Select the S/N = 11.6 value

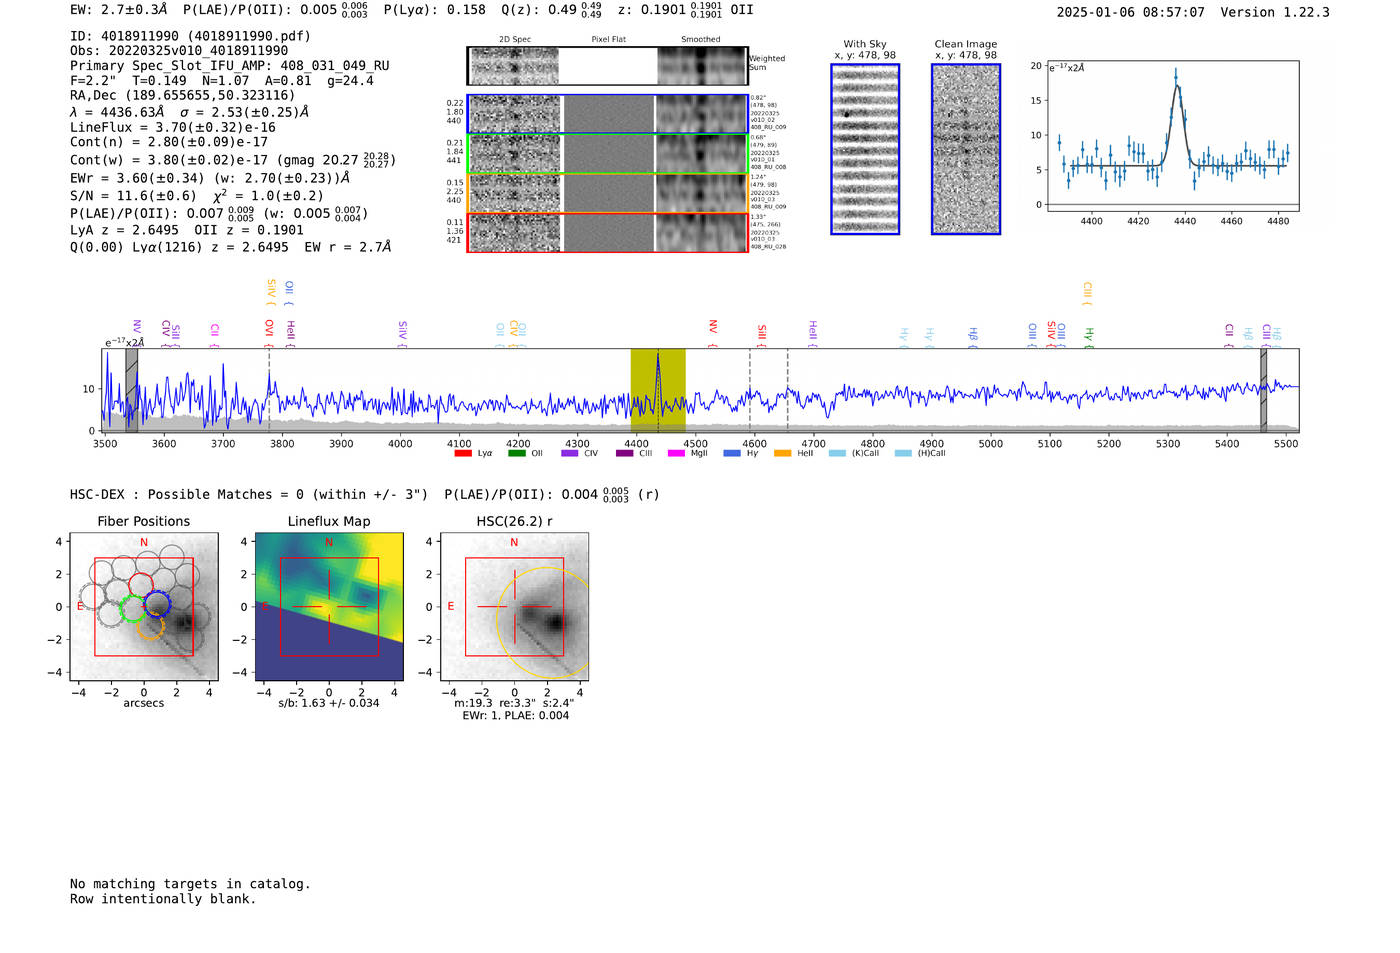pyautogui.click(x=134, y=196)
